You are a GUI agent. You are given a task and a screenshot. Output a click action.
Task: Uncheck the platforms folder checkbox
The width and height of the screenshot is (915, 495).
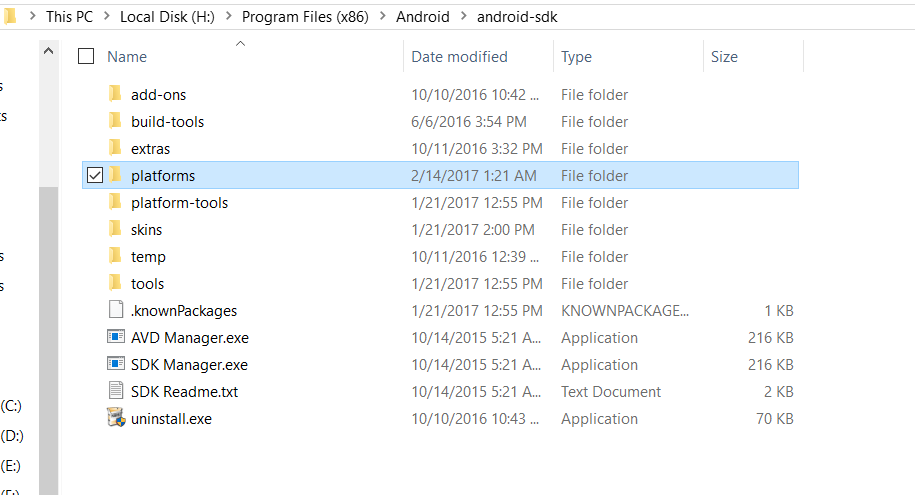(x=95, y=176)
